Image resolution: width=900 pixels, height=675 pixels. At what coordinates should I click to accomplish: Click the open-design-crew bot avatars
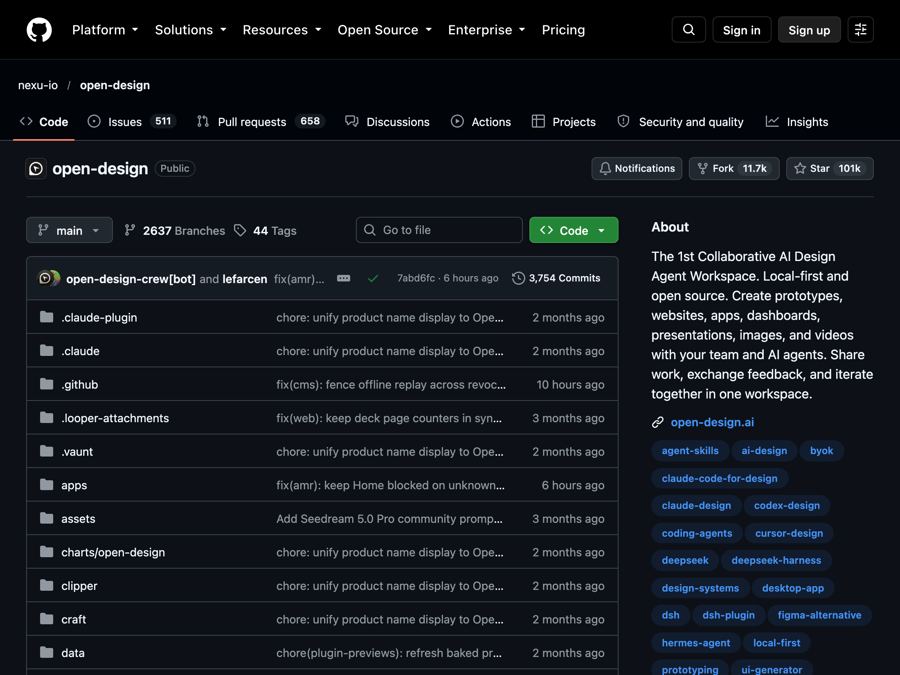coord(49,278)
